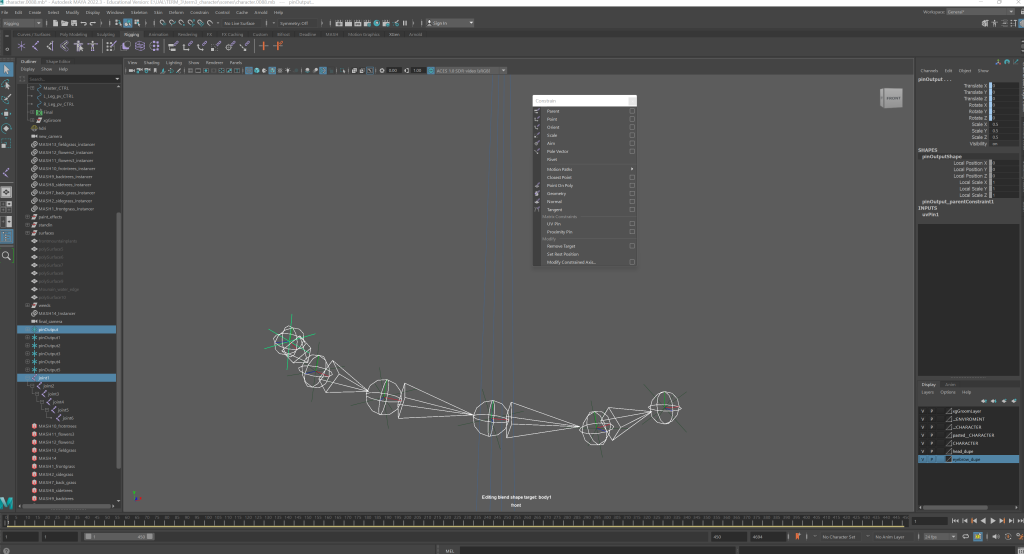
Task: Click the time slider ruler
Action: pos(455,521)
